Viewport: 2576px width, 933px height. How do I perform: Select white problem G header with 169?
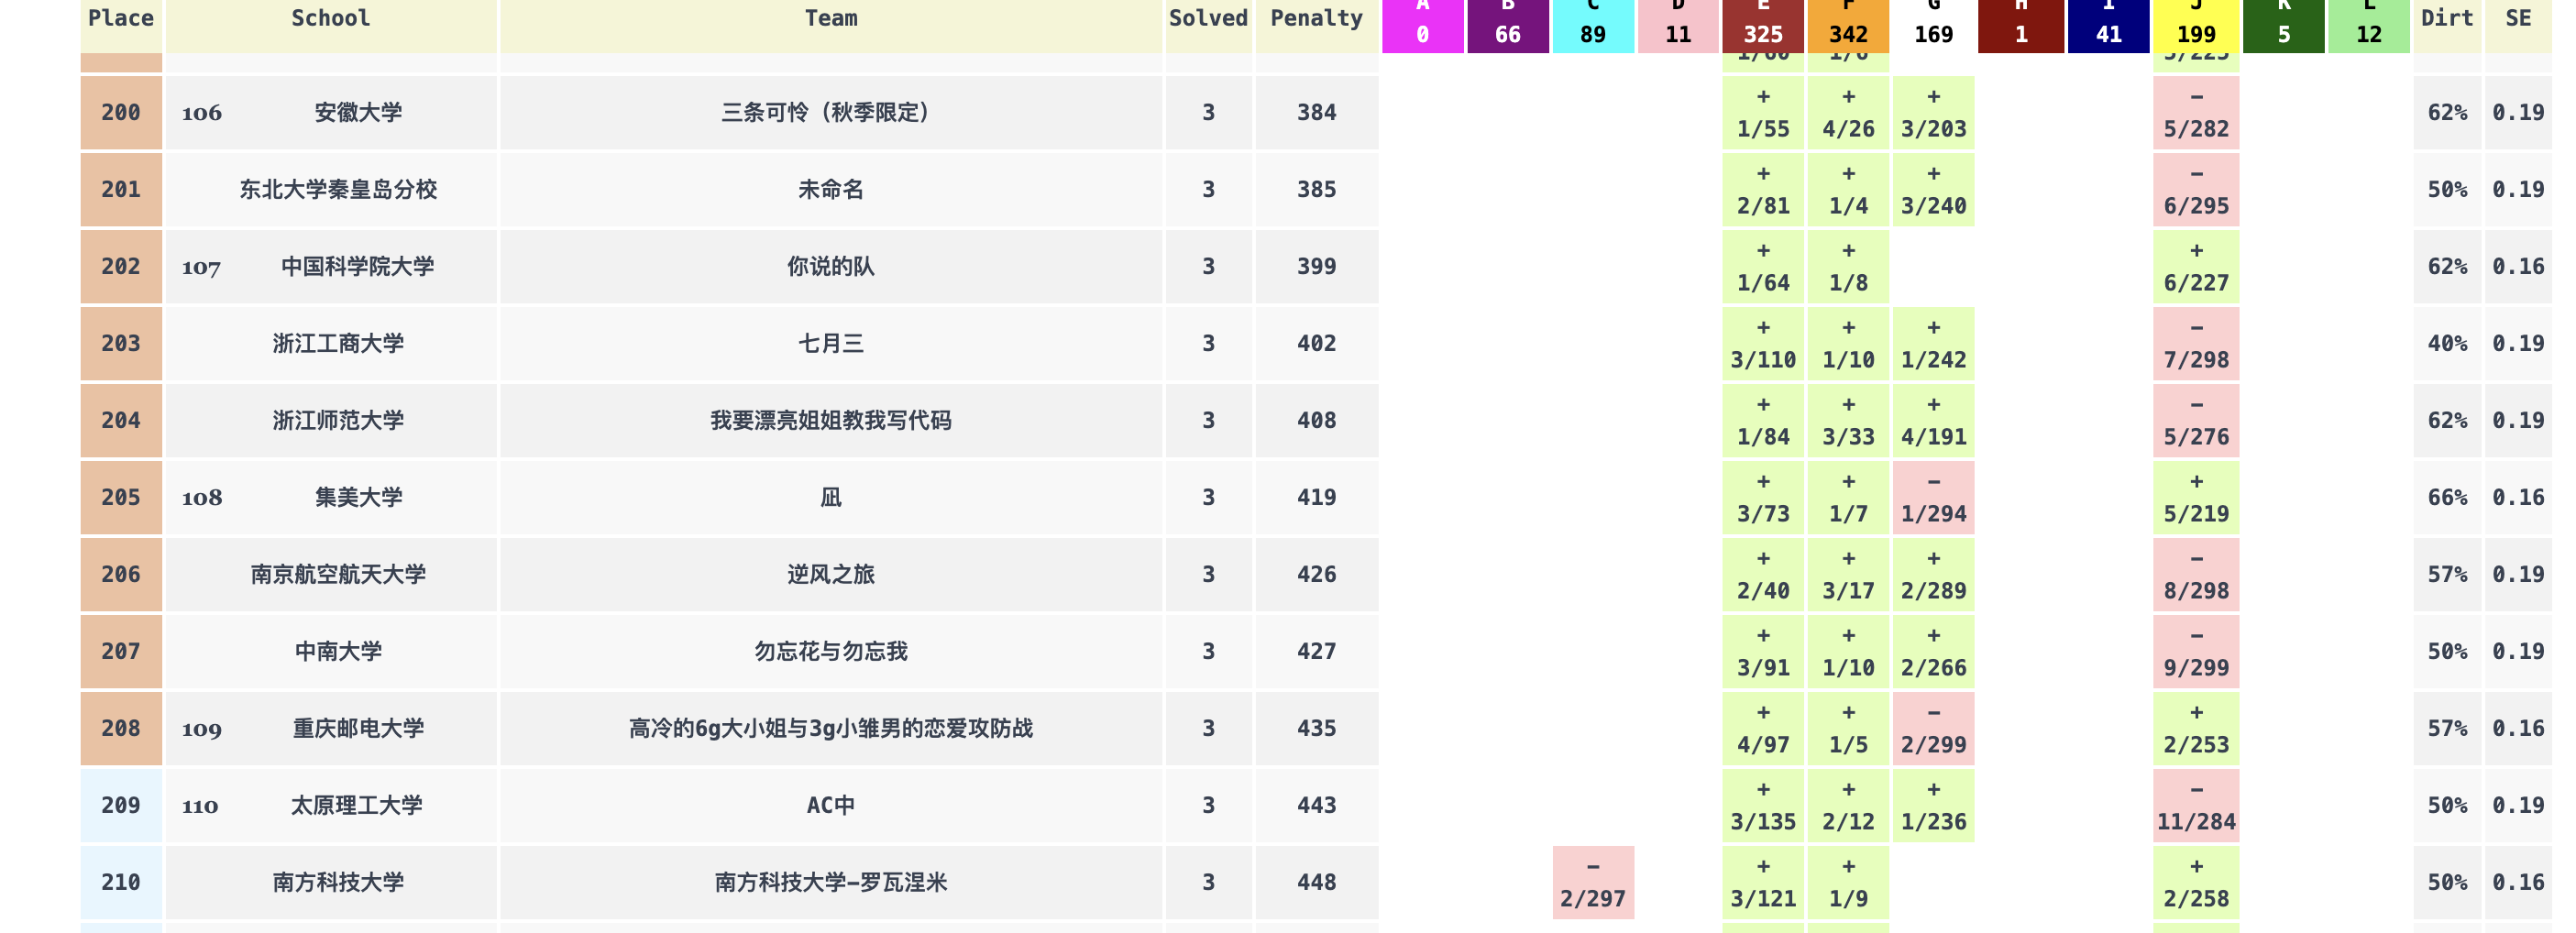click(1933, 24)
